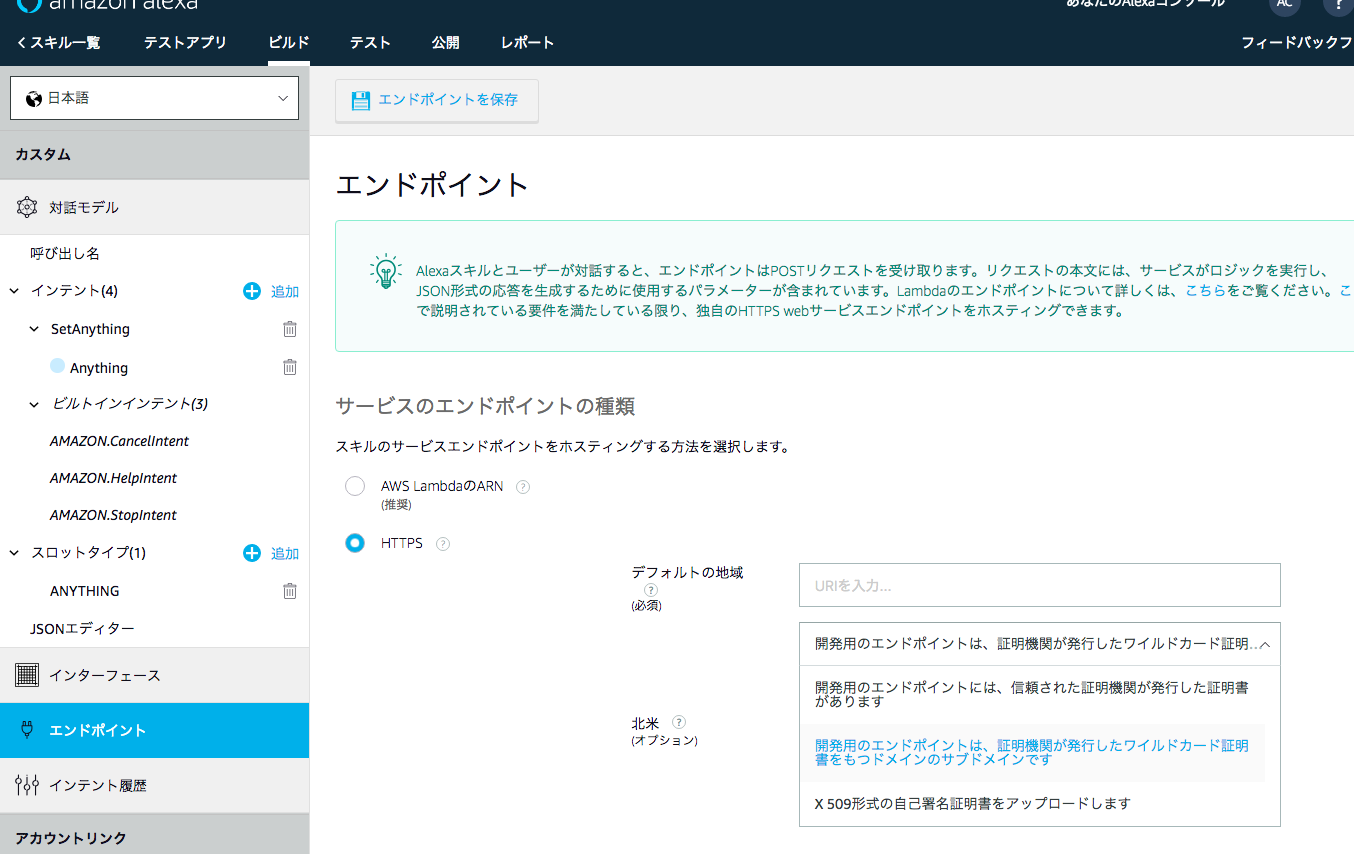This screenshot has width=1354, height=854.
Task: Click the エンドポイント plug icon
Action: [x=27, y=730]
